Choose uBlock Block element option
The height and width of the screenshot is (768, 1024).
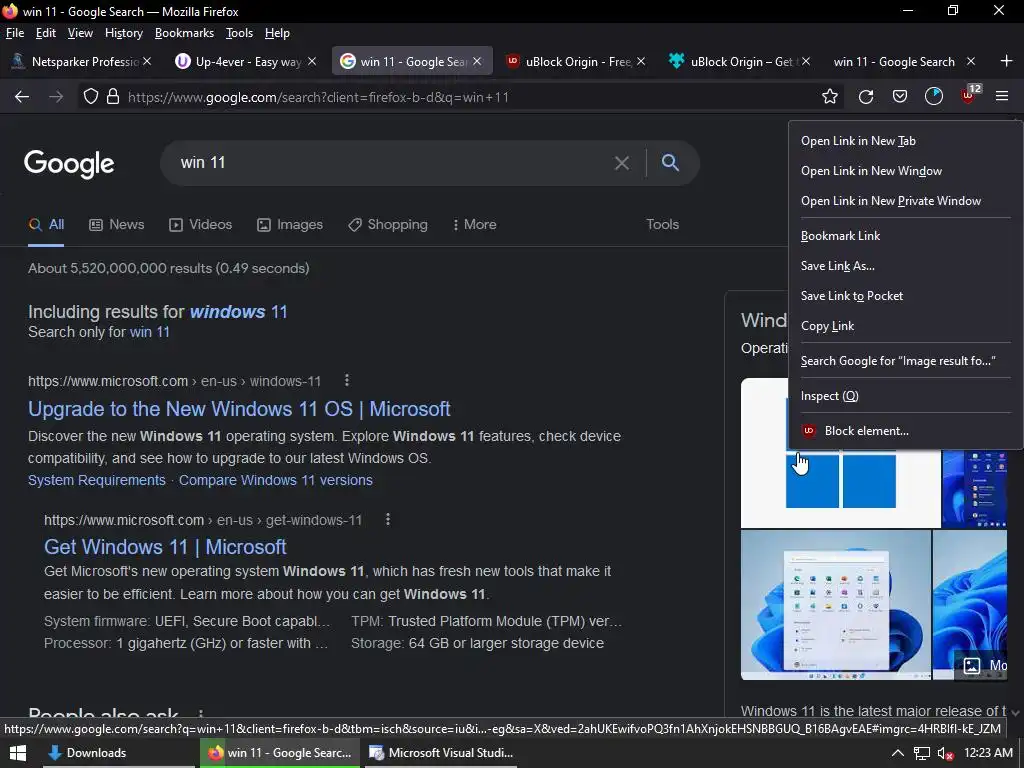(905, 431)
